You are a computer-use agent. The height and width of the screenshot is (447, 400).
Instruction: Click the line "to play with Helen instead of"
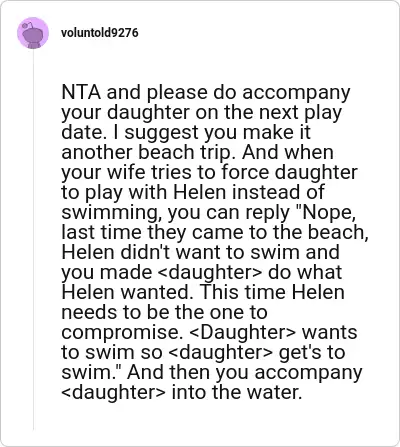193,192
